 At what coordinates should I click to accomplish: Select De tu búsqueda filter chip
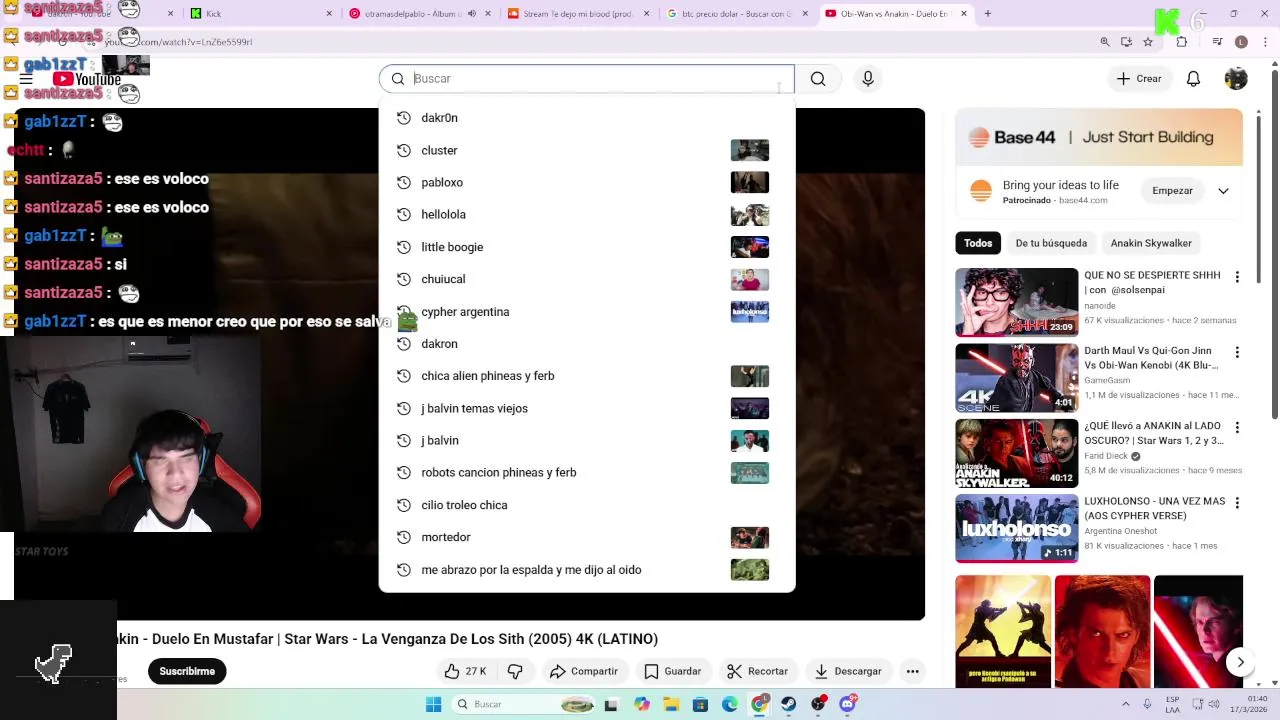click(x=1051, y=243)
